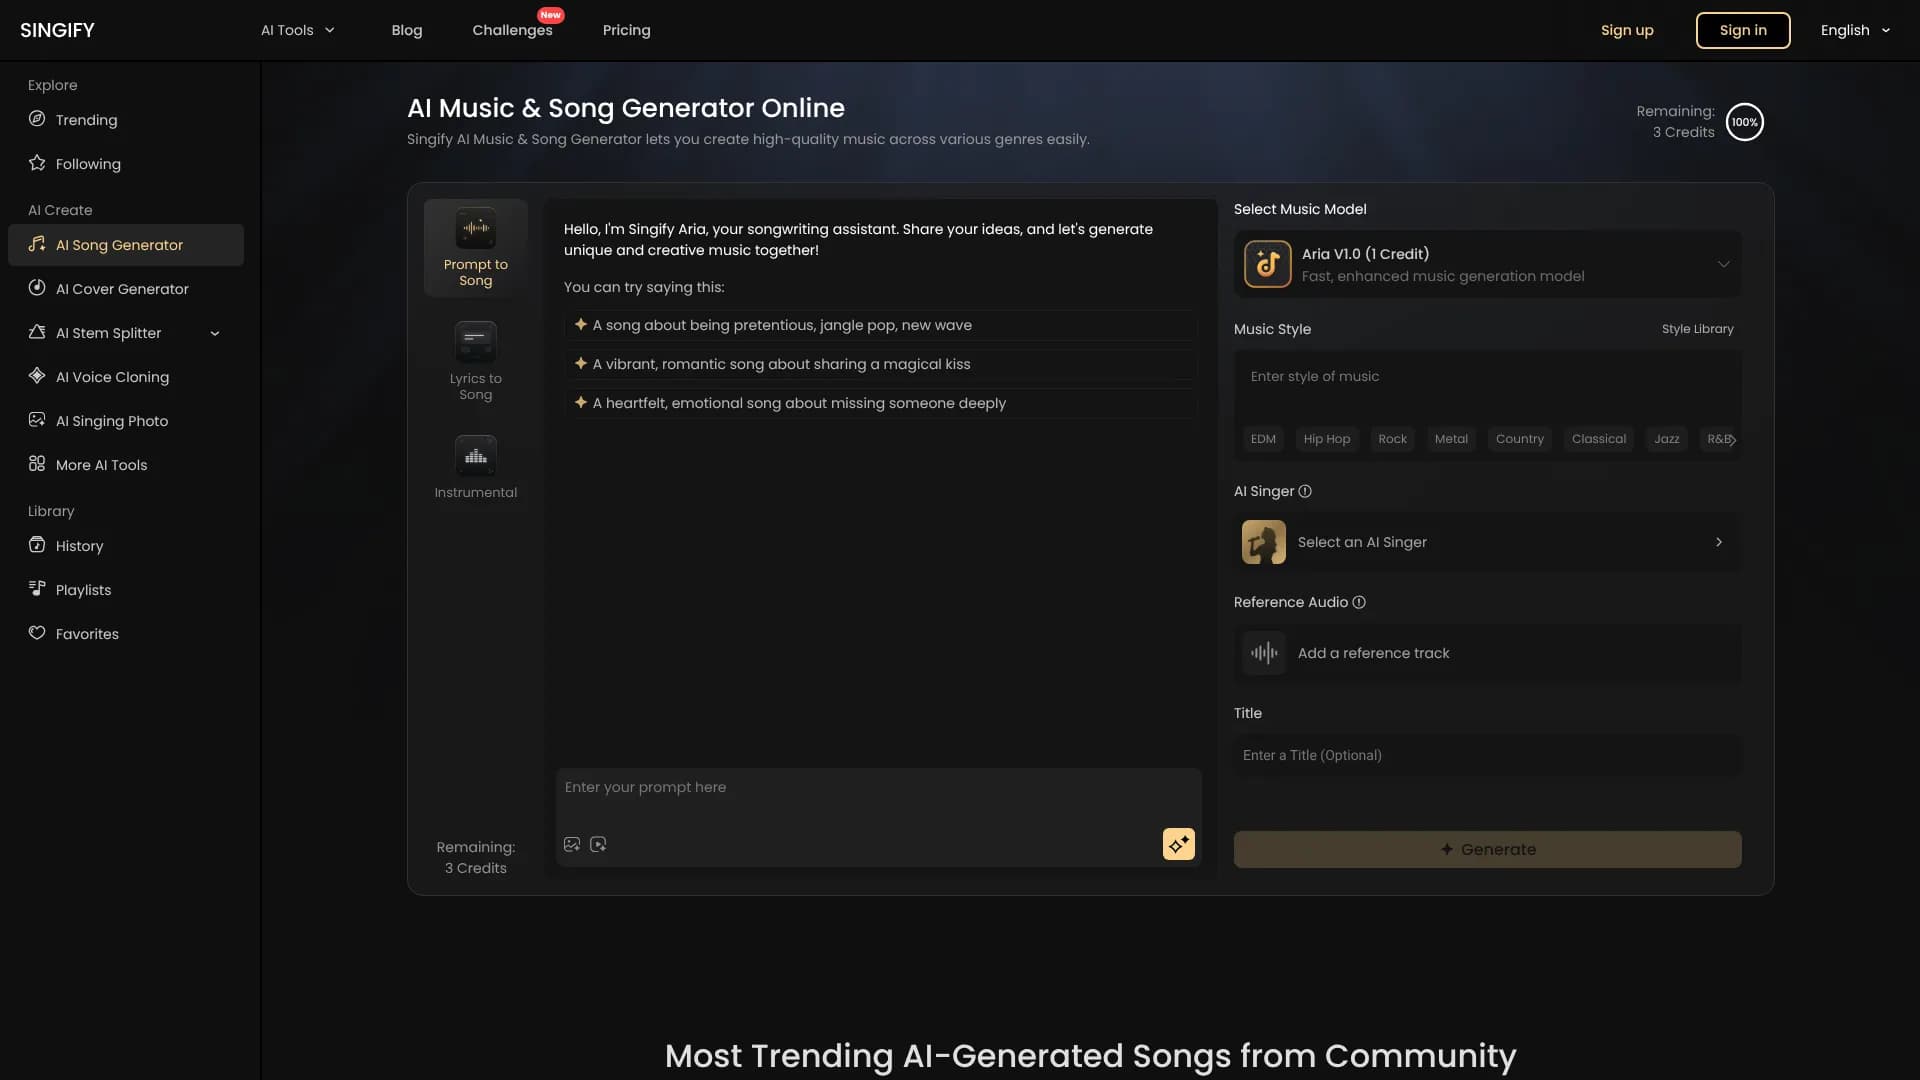Click the waveform icon for reference track
Image resolution: width=1920 pixels, height=1080 pixels.
click(x=1264, y=653)
